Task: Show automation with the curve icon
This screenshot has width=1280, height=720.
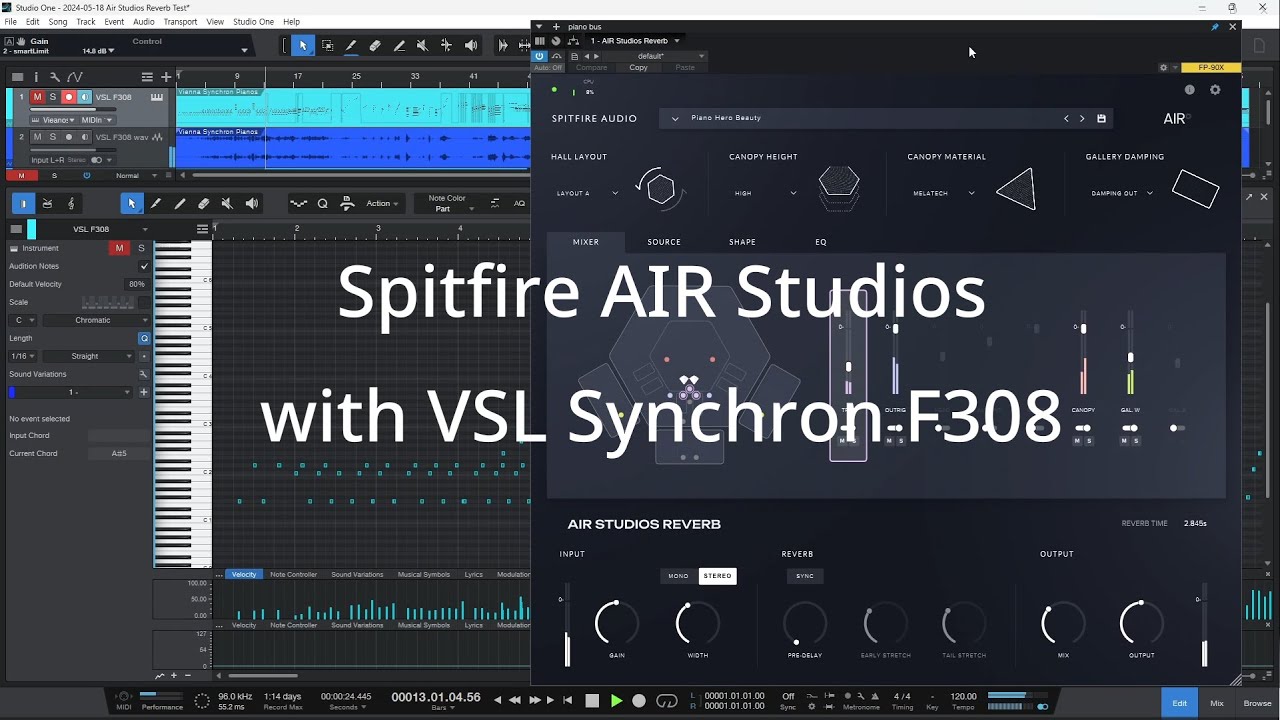Action: coord(73,77)
